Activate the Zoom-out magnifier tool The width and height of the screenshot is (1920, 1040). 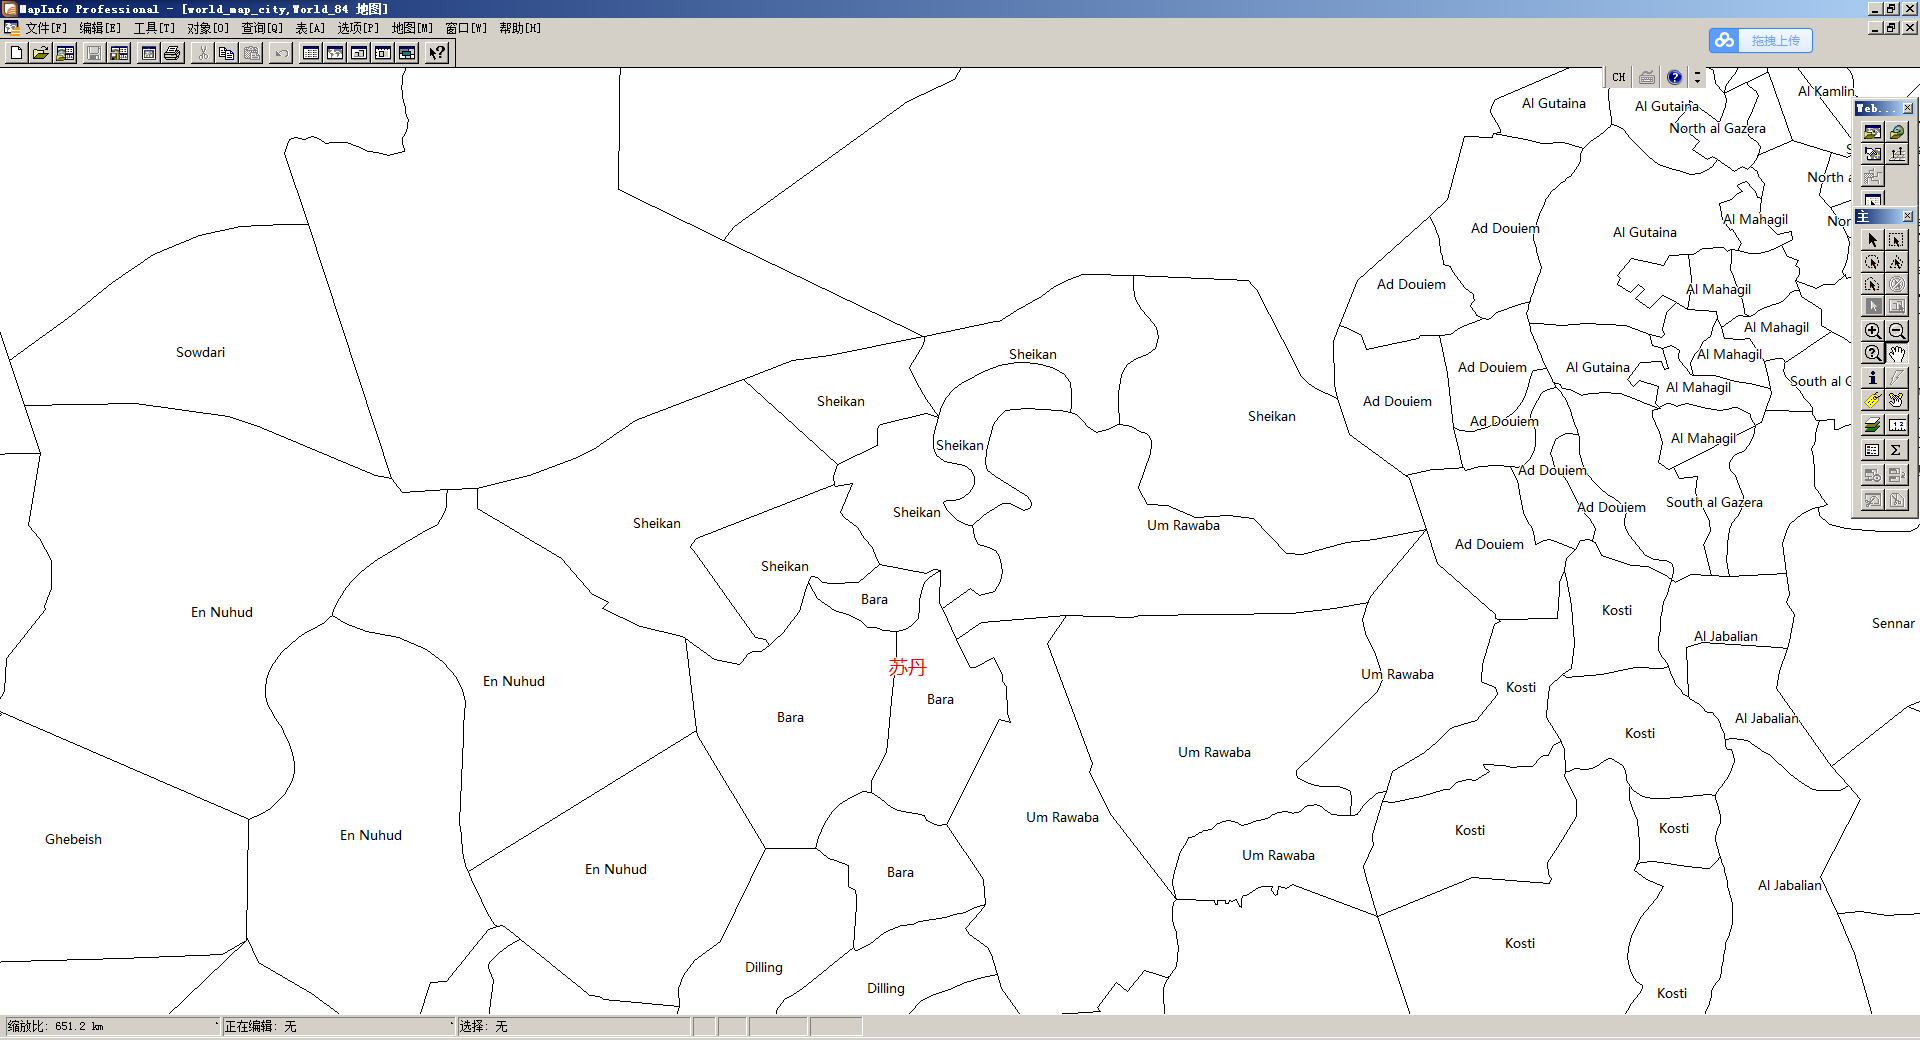(1897, 330)
